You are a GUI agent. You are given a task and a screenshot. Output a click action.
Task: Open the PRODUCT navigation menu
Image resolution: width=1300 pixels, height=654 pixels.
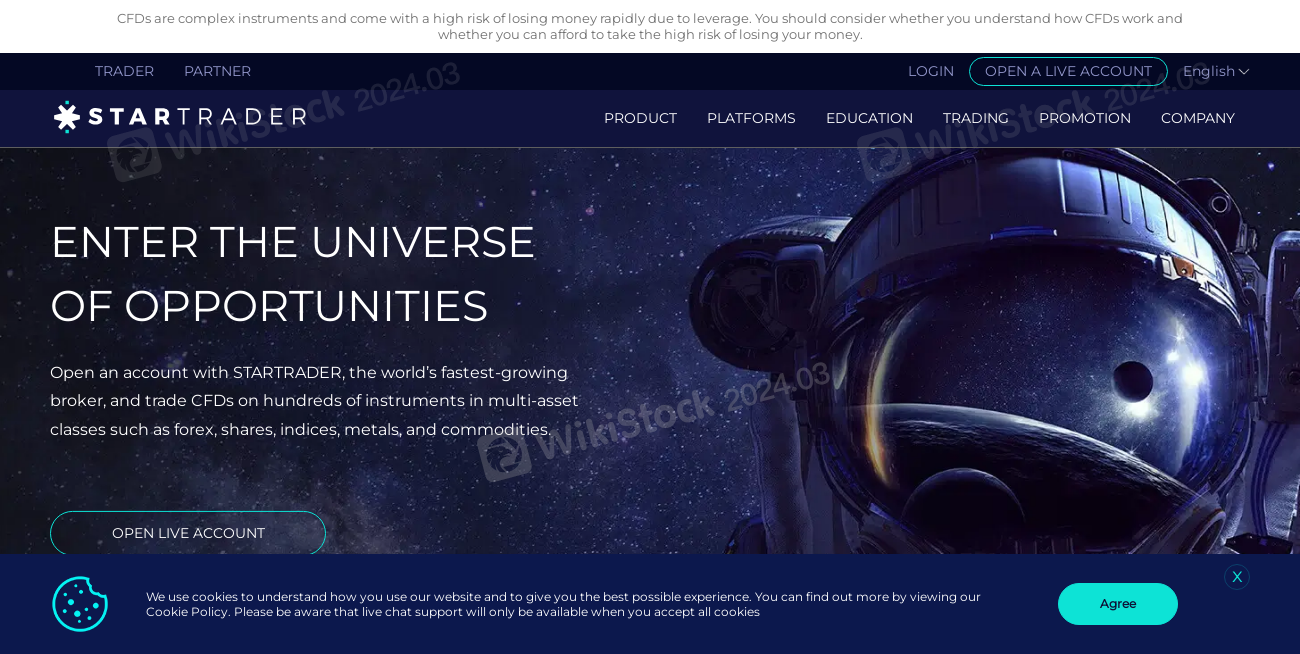[640, 118]
